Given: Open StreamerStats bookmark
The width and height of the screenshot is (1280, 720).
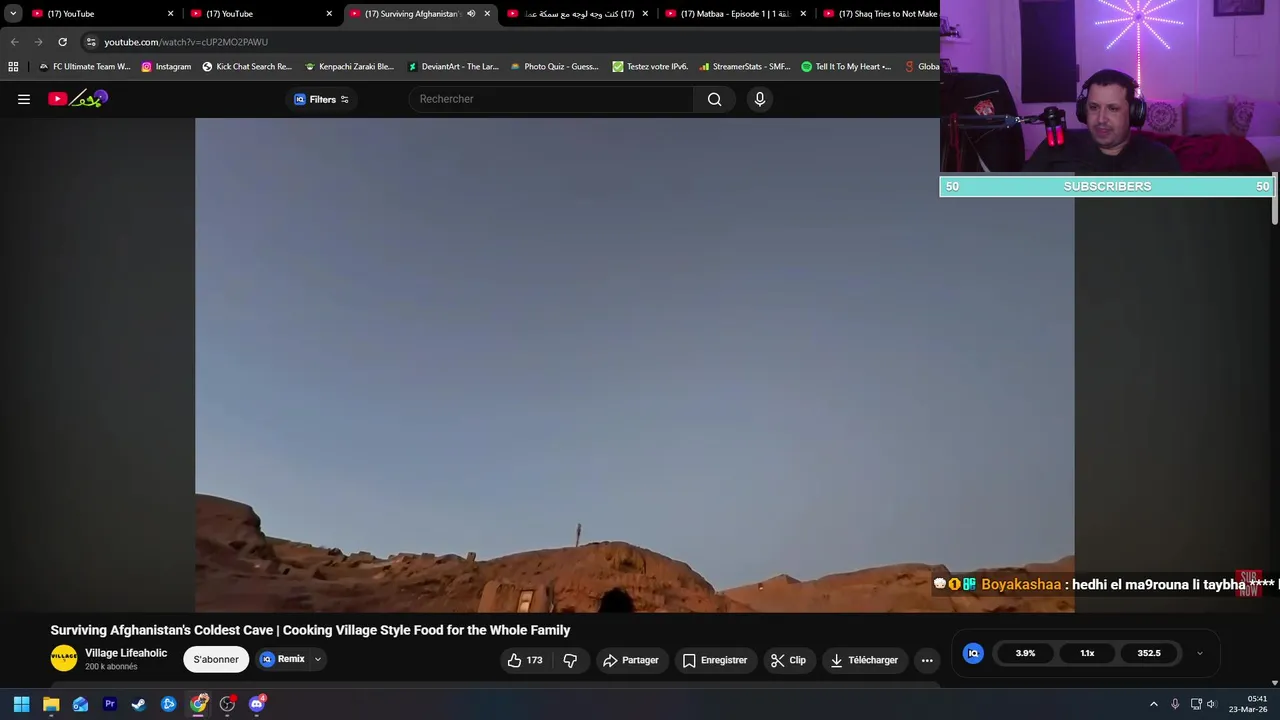Looking at the screenshot, I should coord(745,67).
